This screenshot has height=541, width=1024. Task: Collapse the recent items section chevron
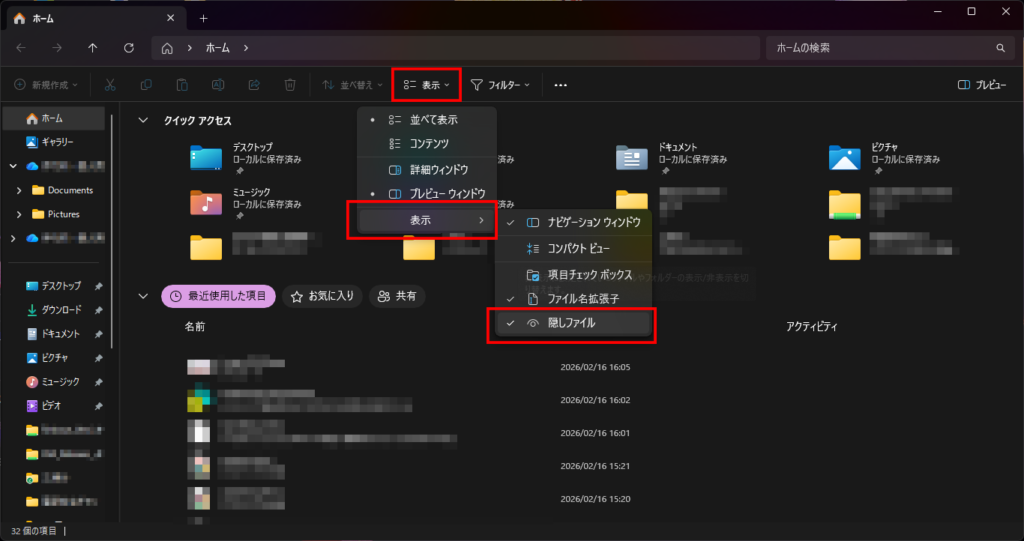point(142,296)
